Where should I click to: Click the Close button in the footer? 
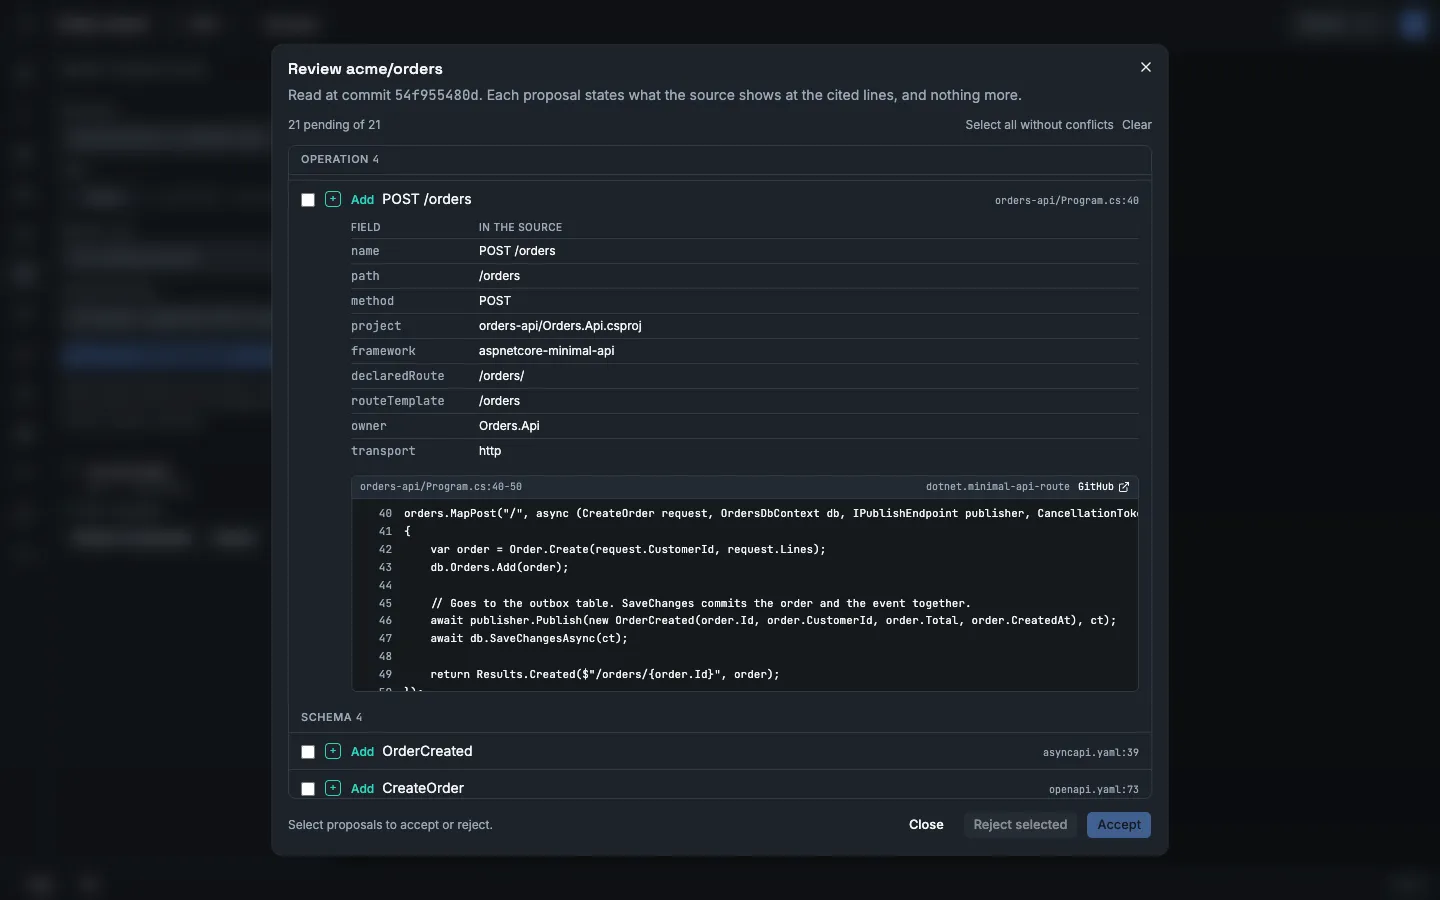(926, 825)
